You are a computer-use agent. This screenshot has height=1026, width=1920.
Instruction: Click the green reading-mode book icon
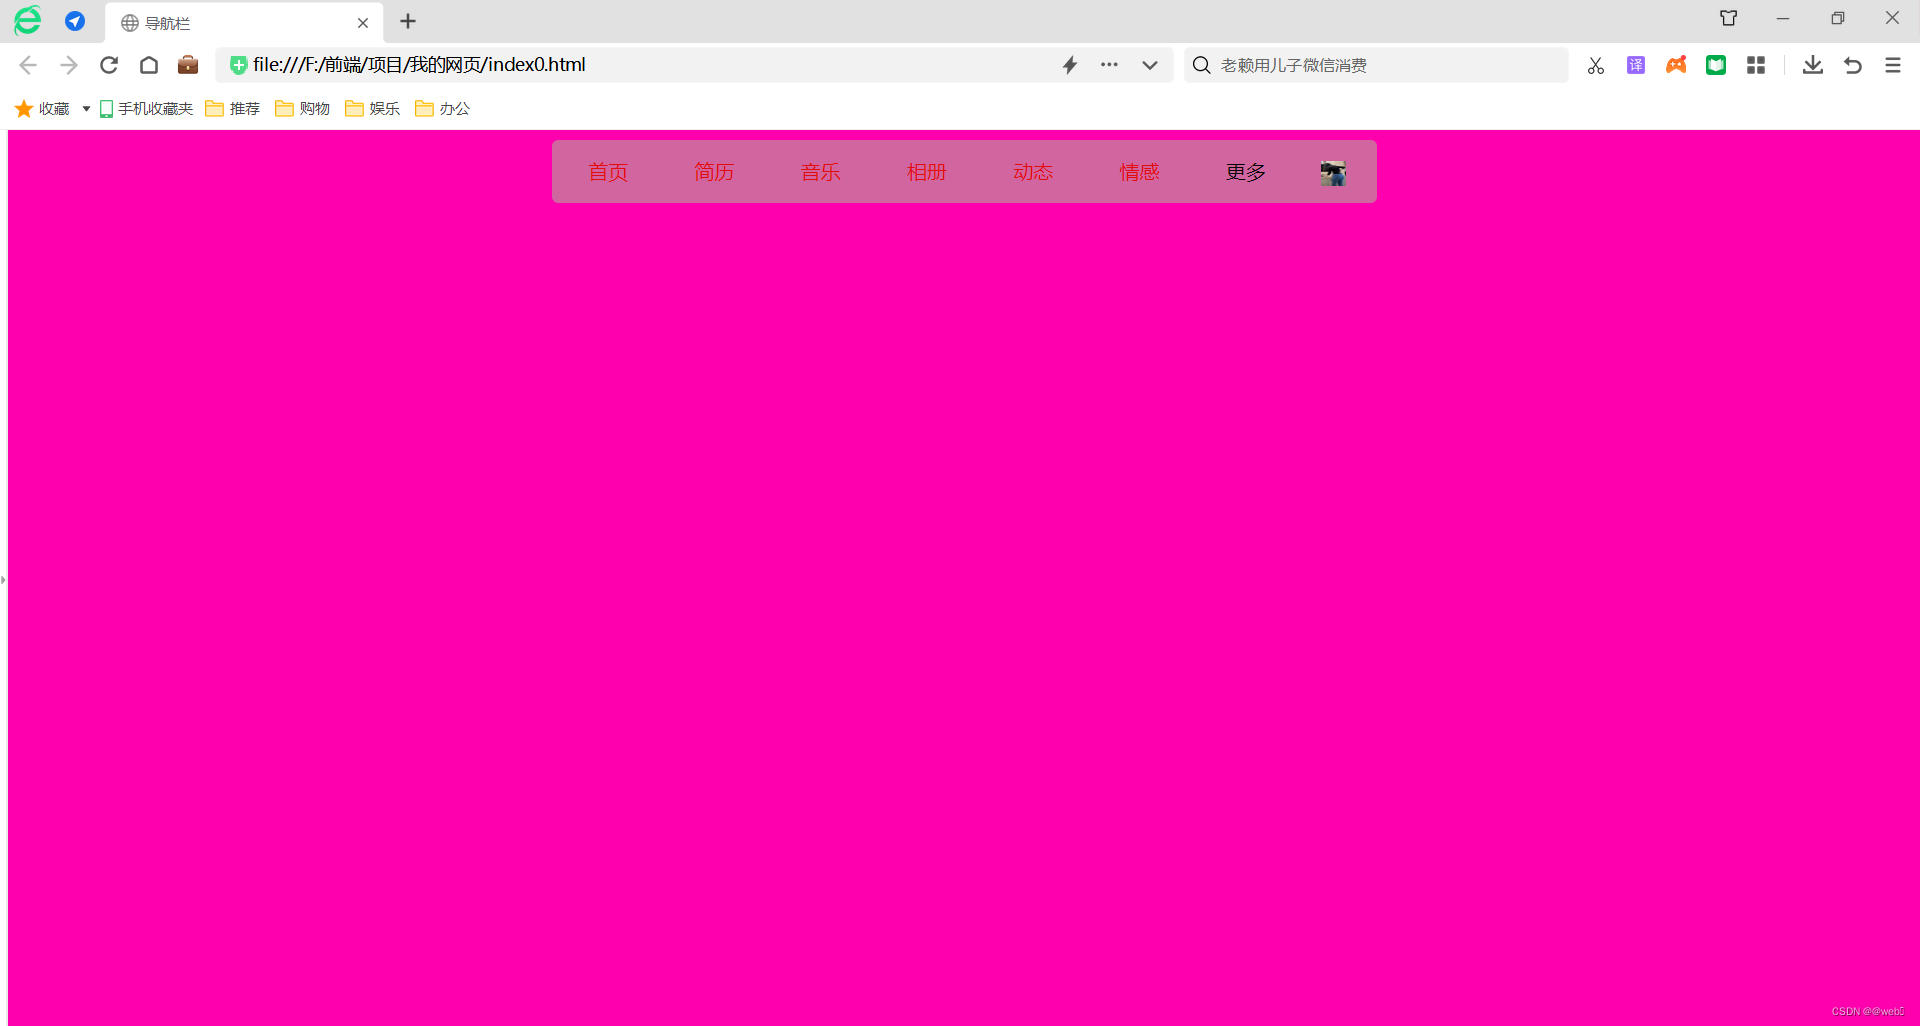1716,65
